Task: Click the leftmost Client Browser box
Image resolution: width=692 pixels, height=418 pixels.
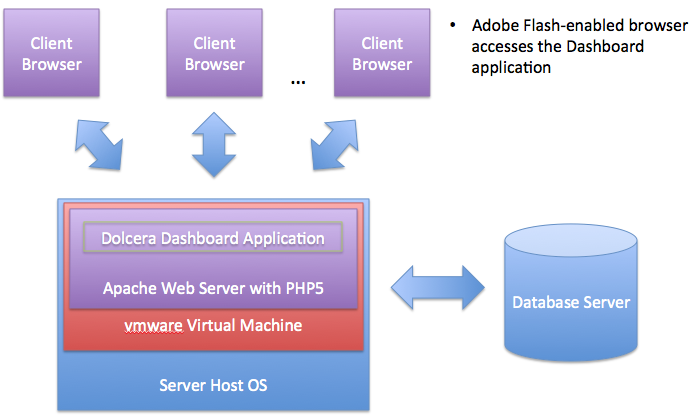Action: click(x=54, y=54)
